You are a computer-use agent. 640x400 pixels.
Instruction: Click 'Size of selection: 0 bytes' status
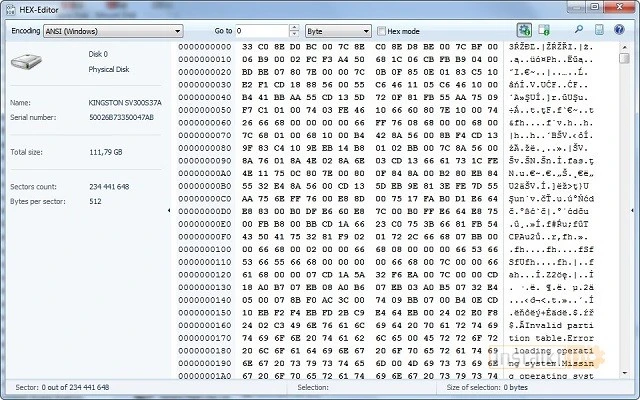pos(487,387)
